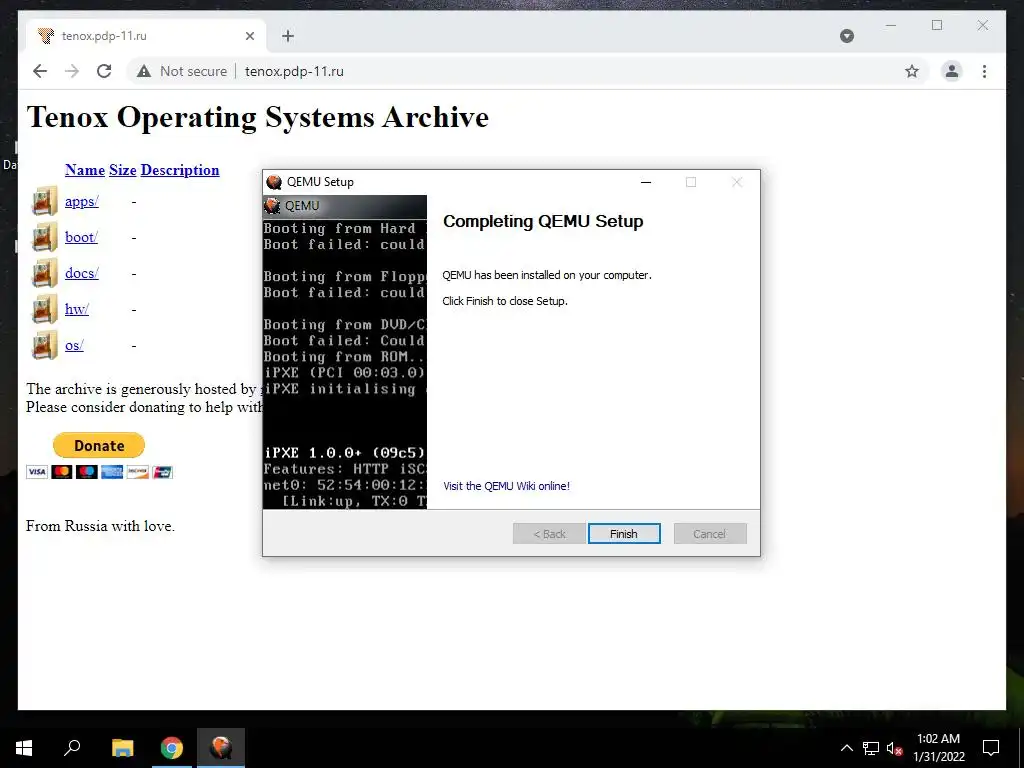Viewport: 1024px width, 768px height.
Task: Select the tenox.pdp-11.ru tab
Action: click(x=146, y=36)
